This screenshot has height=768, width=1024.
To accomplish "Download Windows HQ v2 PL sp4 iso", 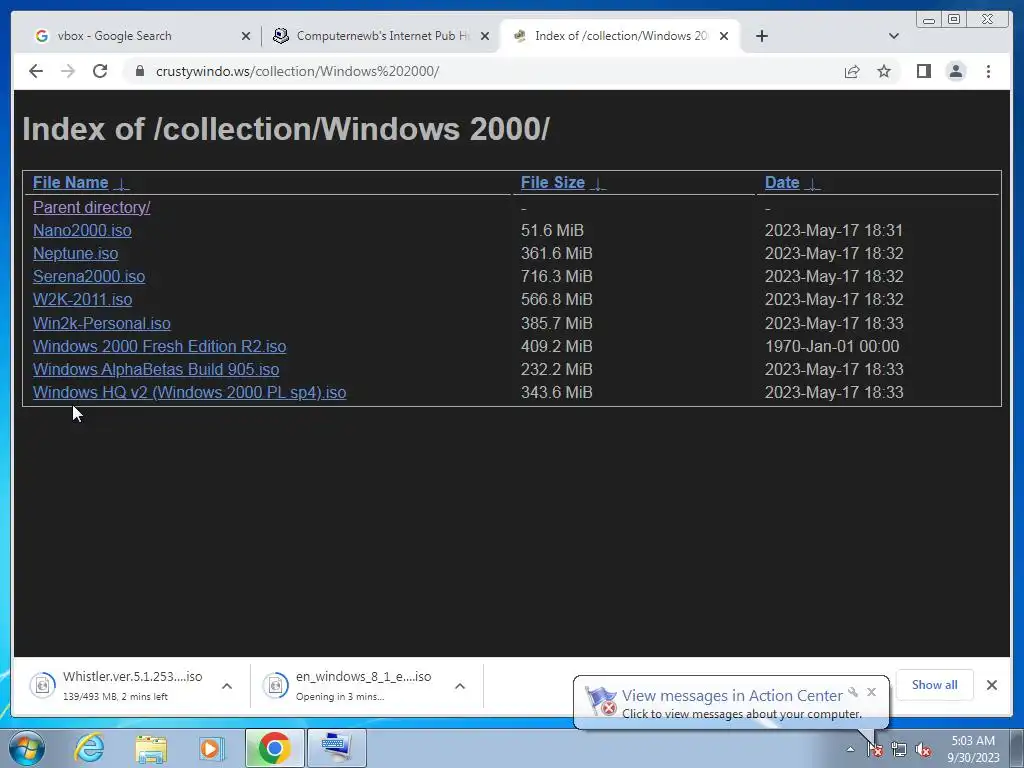I will click(189, 392).
